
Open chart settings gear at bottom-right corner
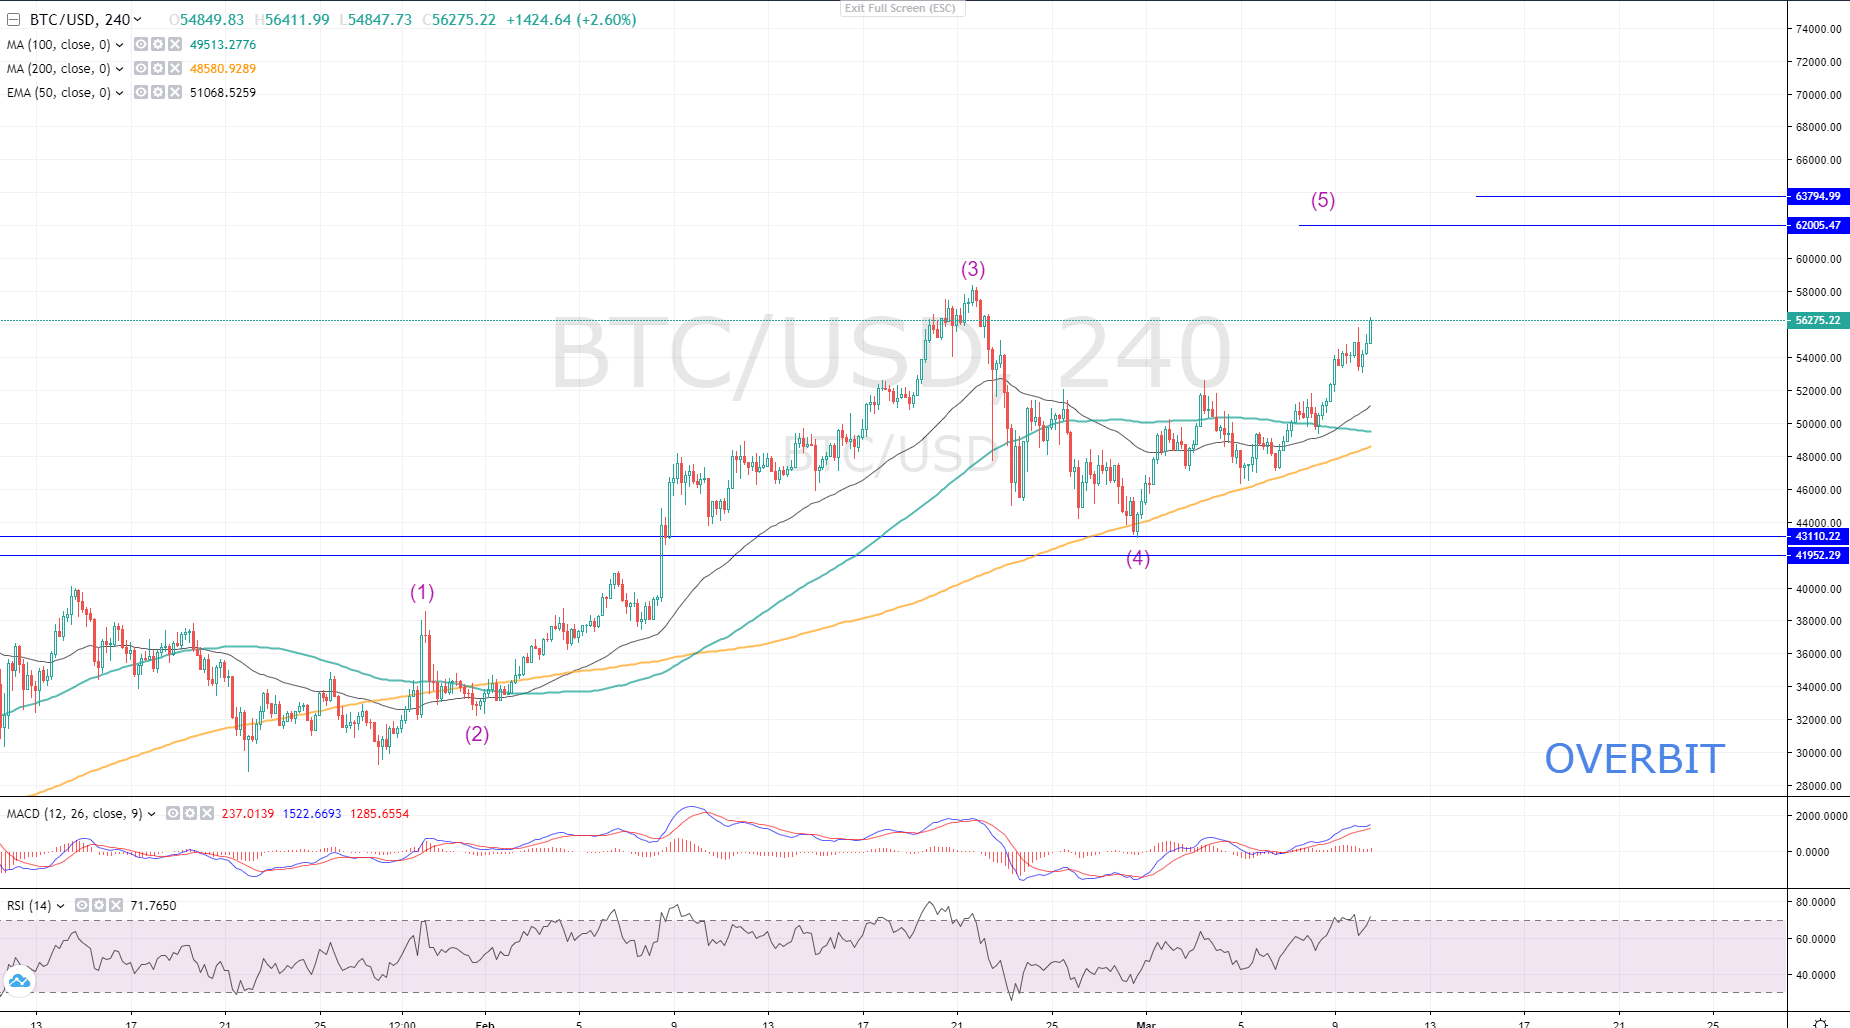pos(1820,1023)
